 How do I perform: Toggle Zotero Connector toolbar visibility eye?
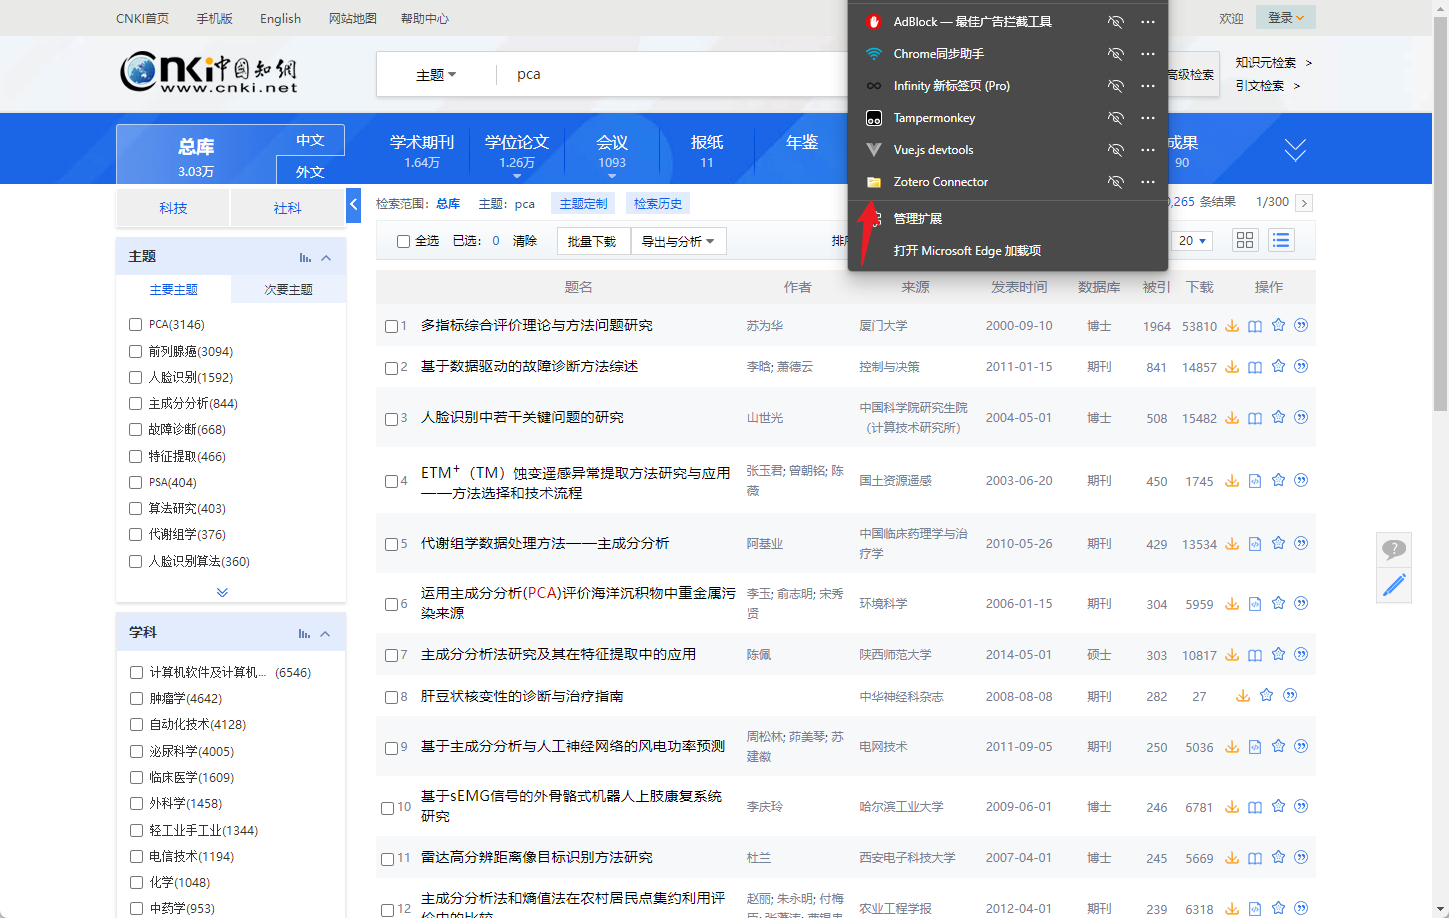(1115, 182)
